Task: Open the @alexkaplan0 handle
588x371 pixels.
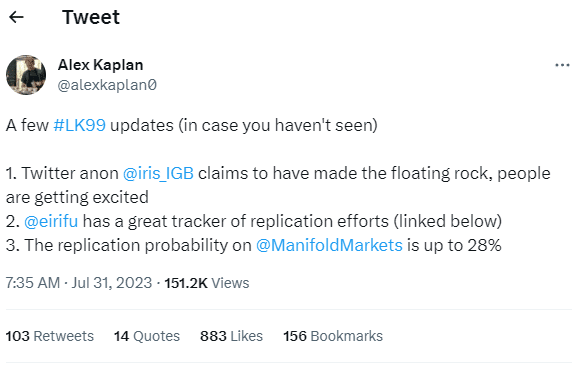Action: click(x=107, y=85)
